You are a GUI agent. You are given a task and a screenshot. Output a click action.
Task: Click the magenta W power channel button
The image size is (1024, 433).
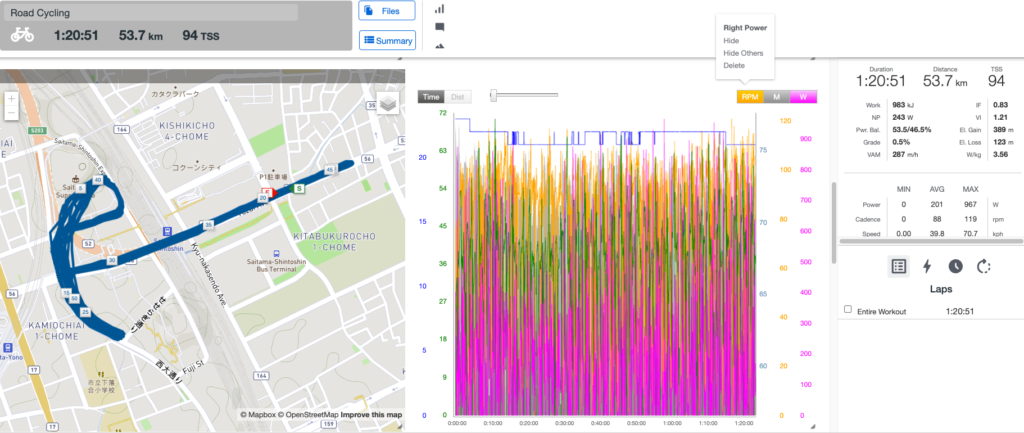803,97
